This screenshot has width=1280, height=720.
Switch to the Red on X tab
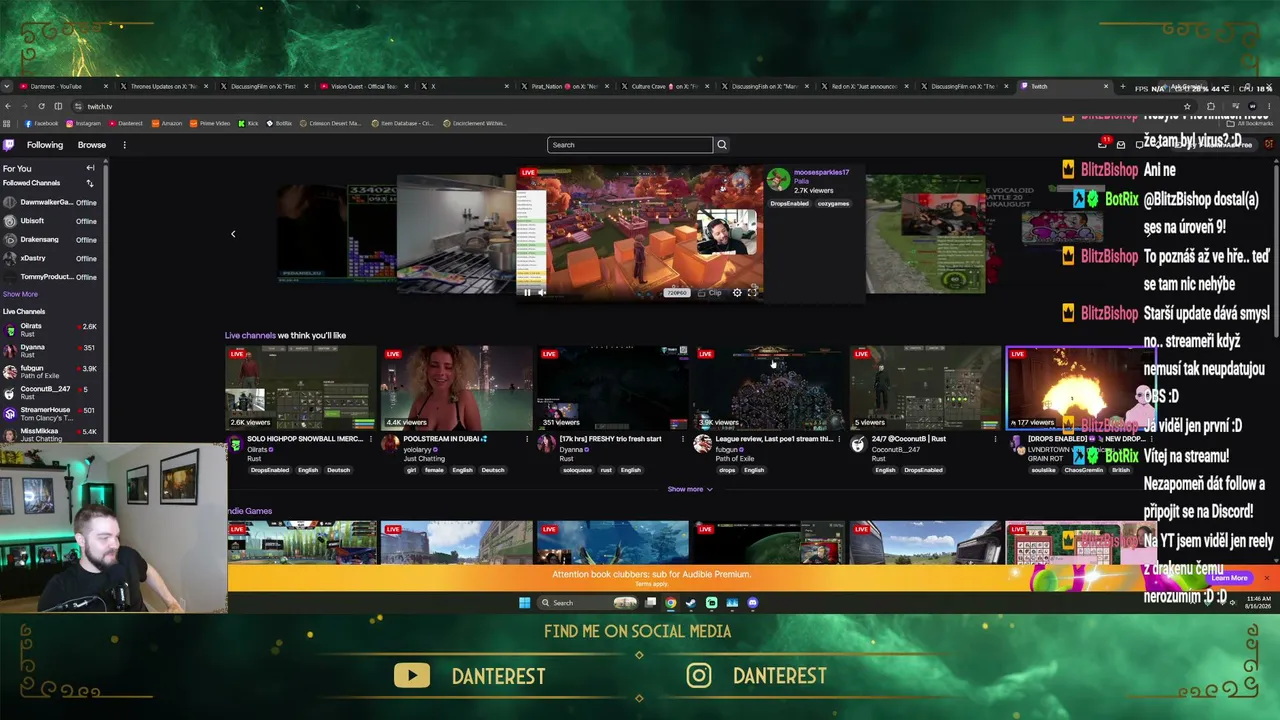click(x=864, y=86)
